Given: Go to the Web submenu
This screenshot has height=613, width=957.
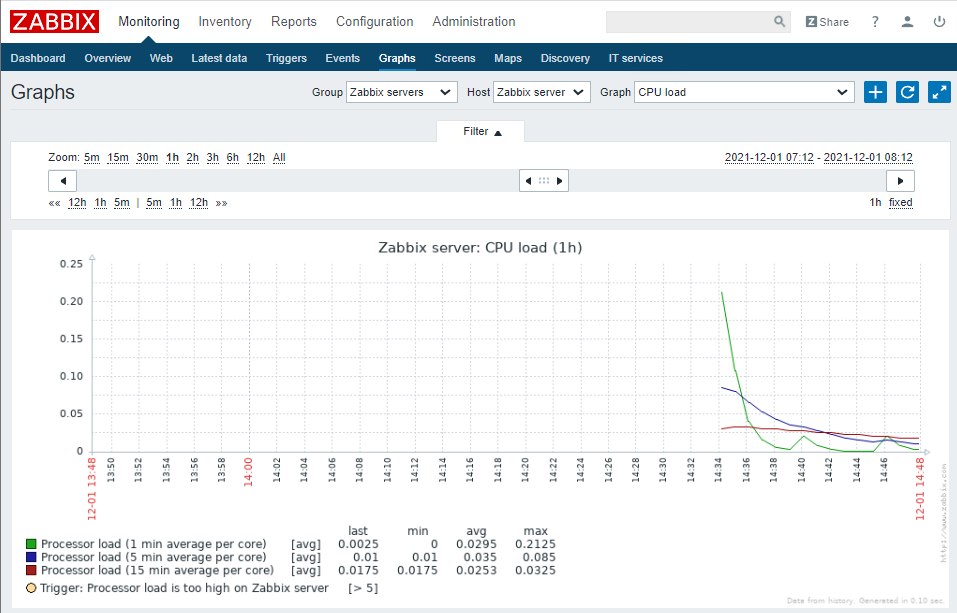Looking at the screenshot, I should coord(161,58).
